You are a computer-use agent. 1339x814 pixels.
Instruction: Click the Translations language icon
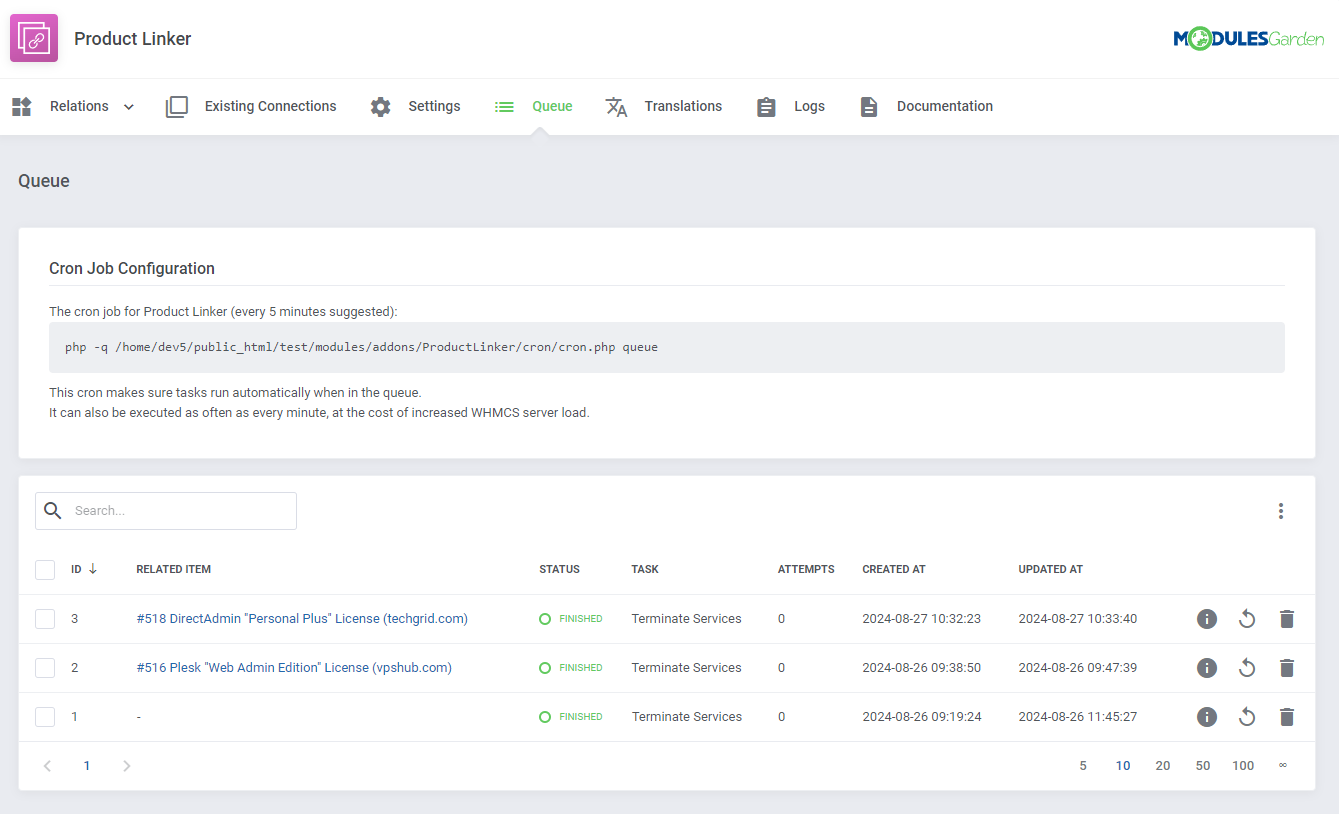click(x=617, y=107)
